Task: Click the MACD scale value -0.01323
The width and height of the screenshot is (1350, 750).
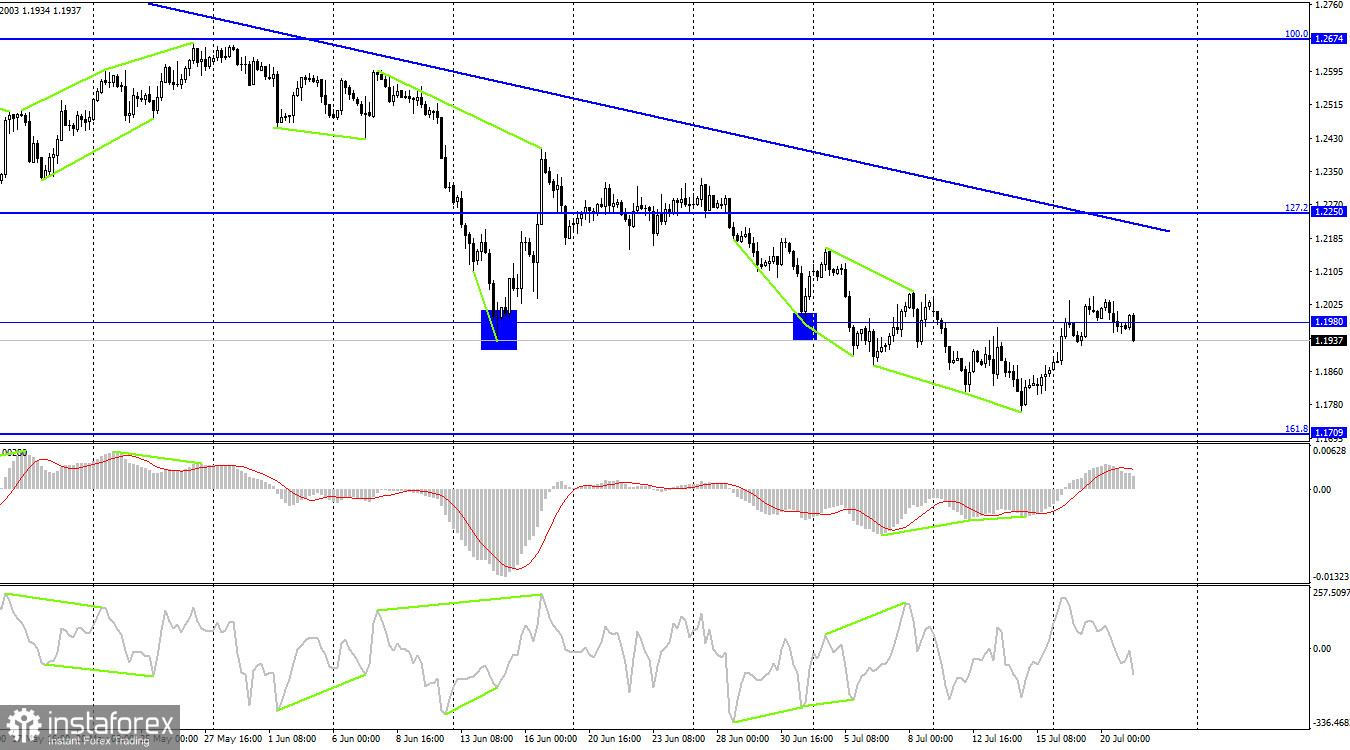Action: click(x=1331, y=576)
